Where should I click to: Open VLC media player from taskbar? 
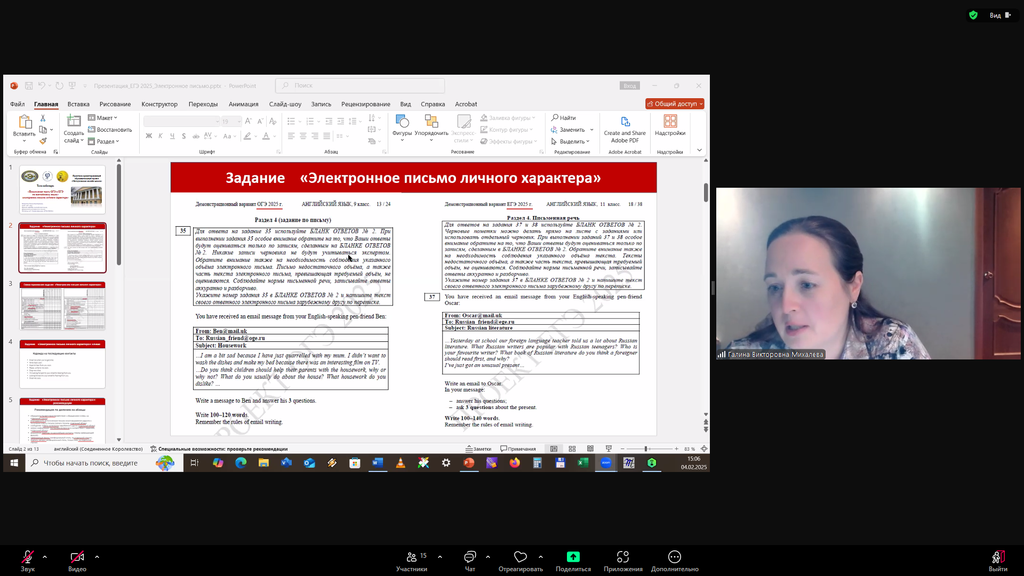tap(400, 463)
